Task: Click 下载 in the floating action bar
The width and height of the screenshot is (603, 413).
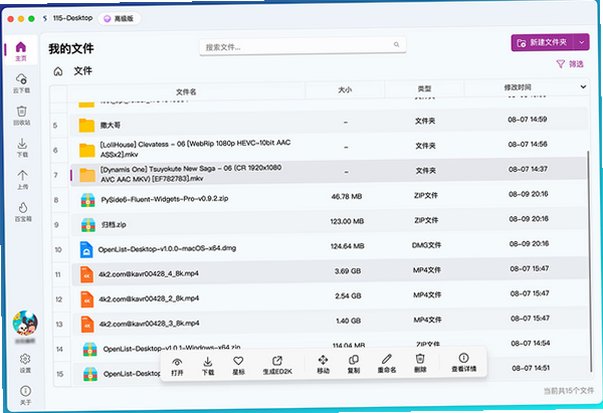Action: [208, 366]
